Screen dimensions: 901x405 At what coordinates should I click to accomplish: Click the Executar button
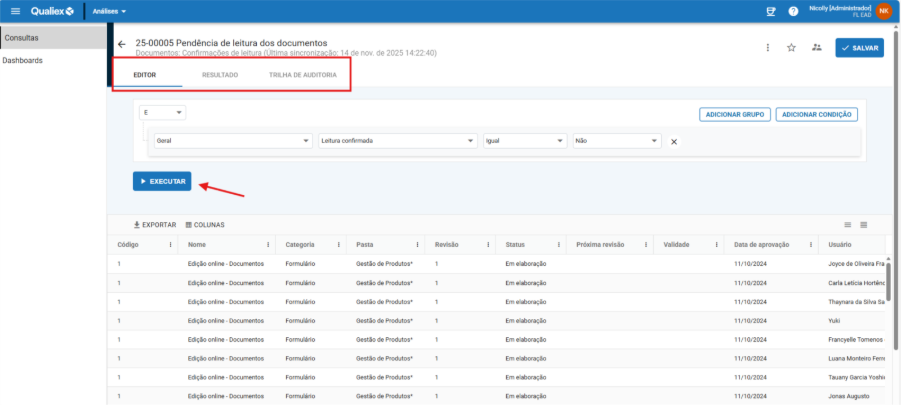(x=162, y=181)
